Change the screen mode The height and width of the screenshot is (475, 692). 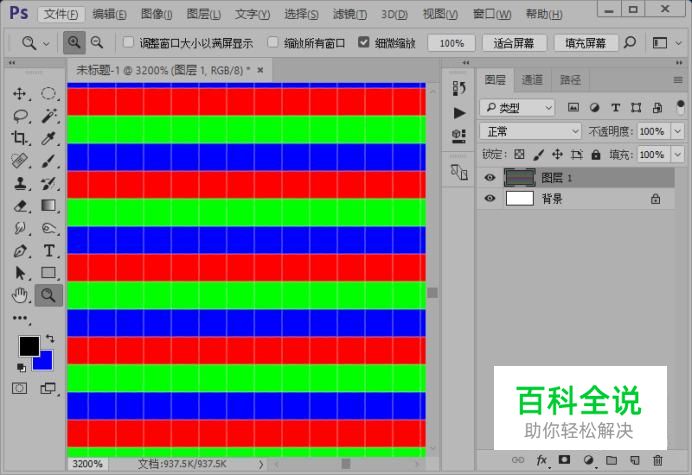click(48, 388)
